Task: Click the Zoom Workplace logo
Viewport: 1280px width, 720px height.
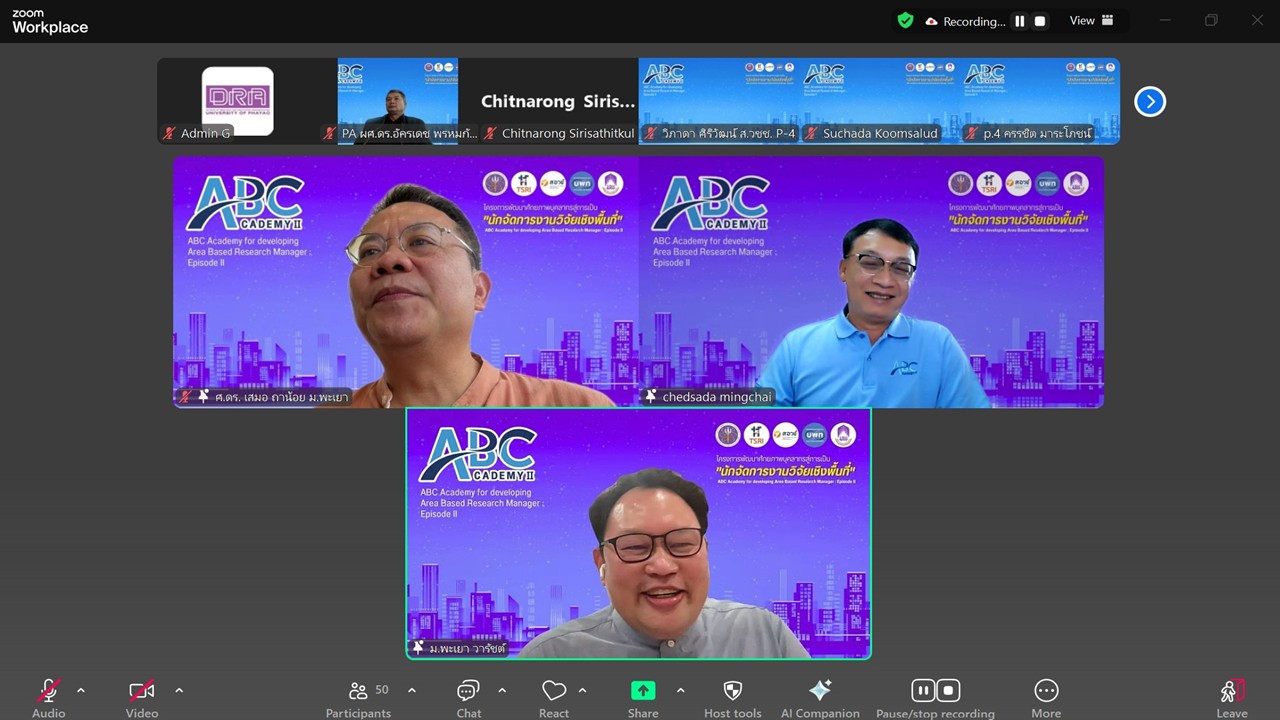Action: click(50, 21)
